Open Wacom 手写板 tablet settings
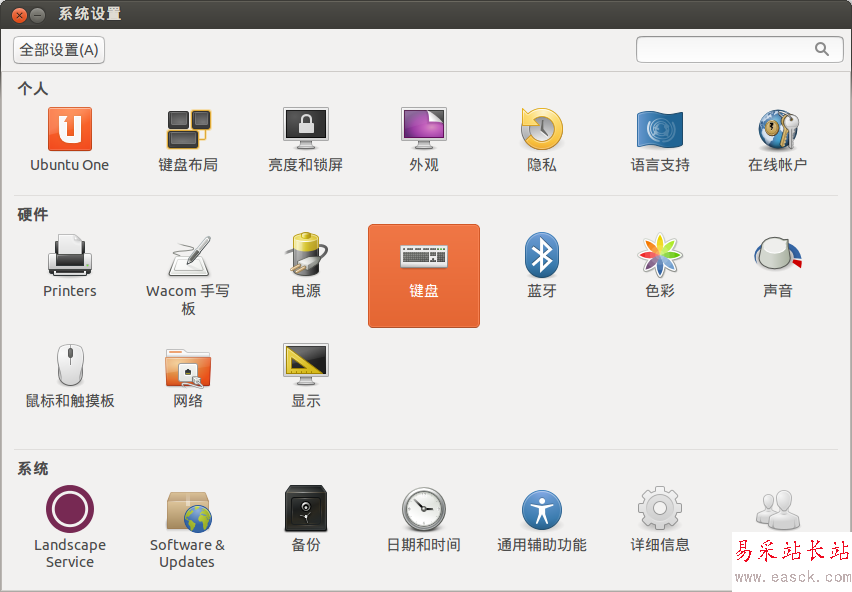852x592 pixels. coord(188,275)
